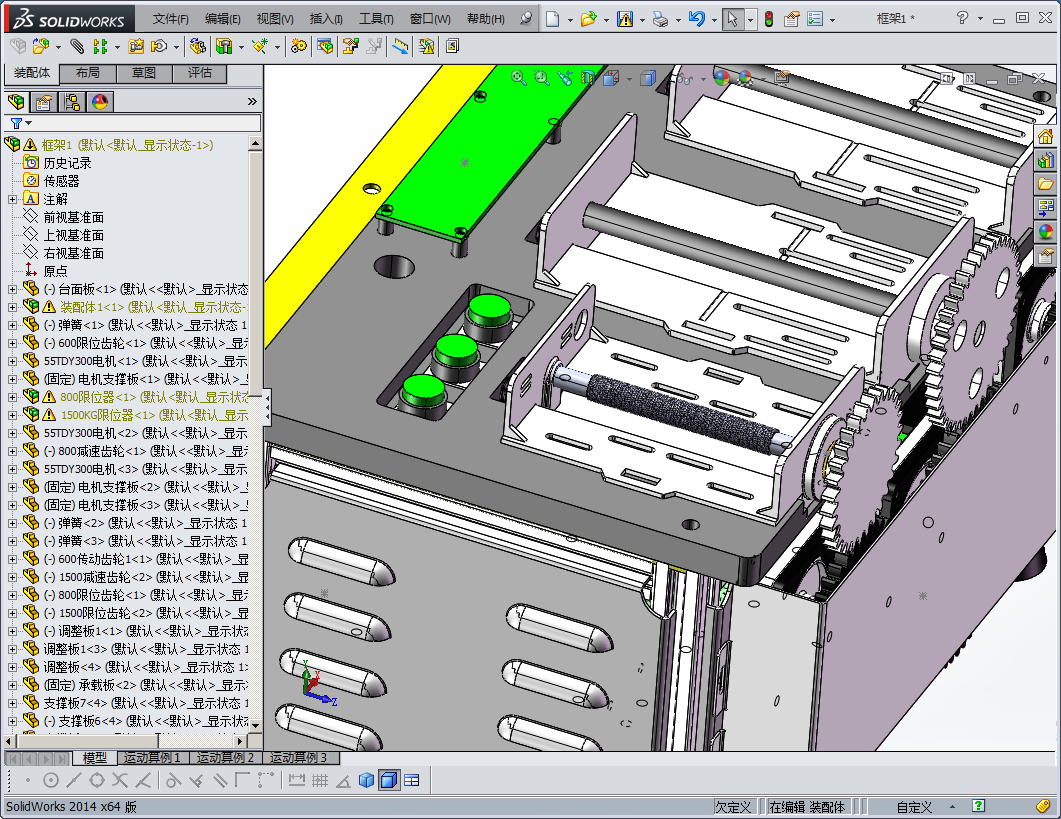Click the Select cursor tool
The height and width of the screenshot is (819, 1061).
pos(732,19)
